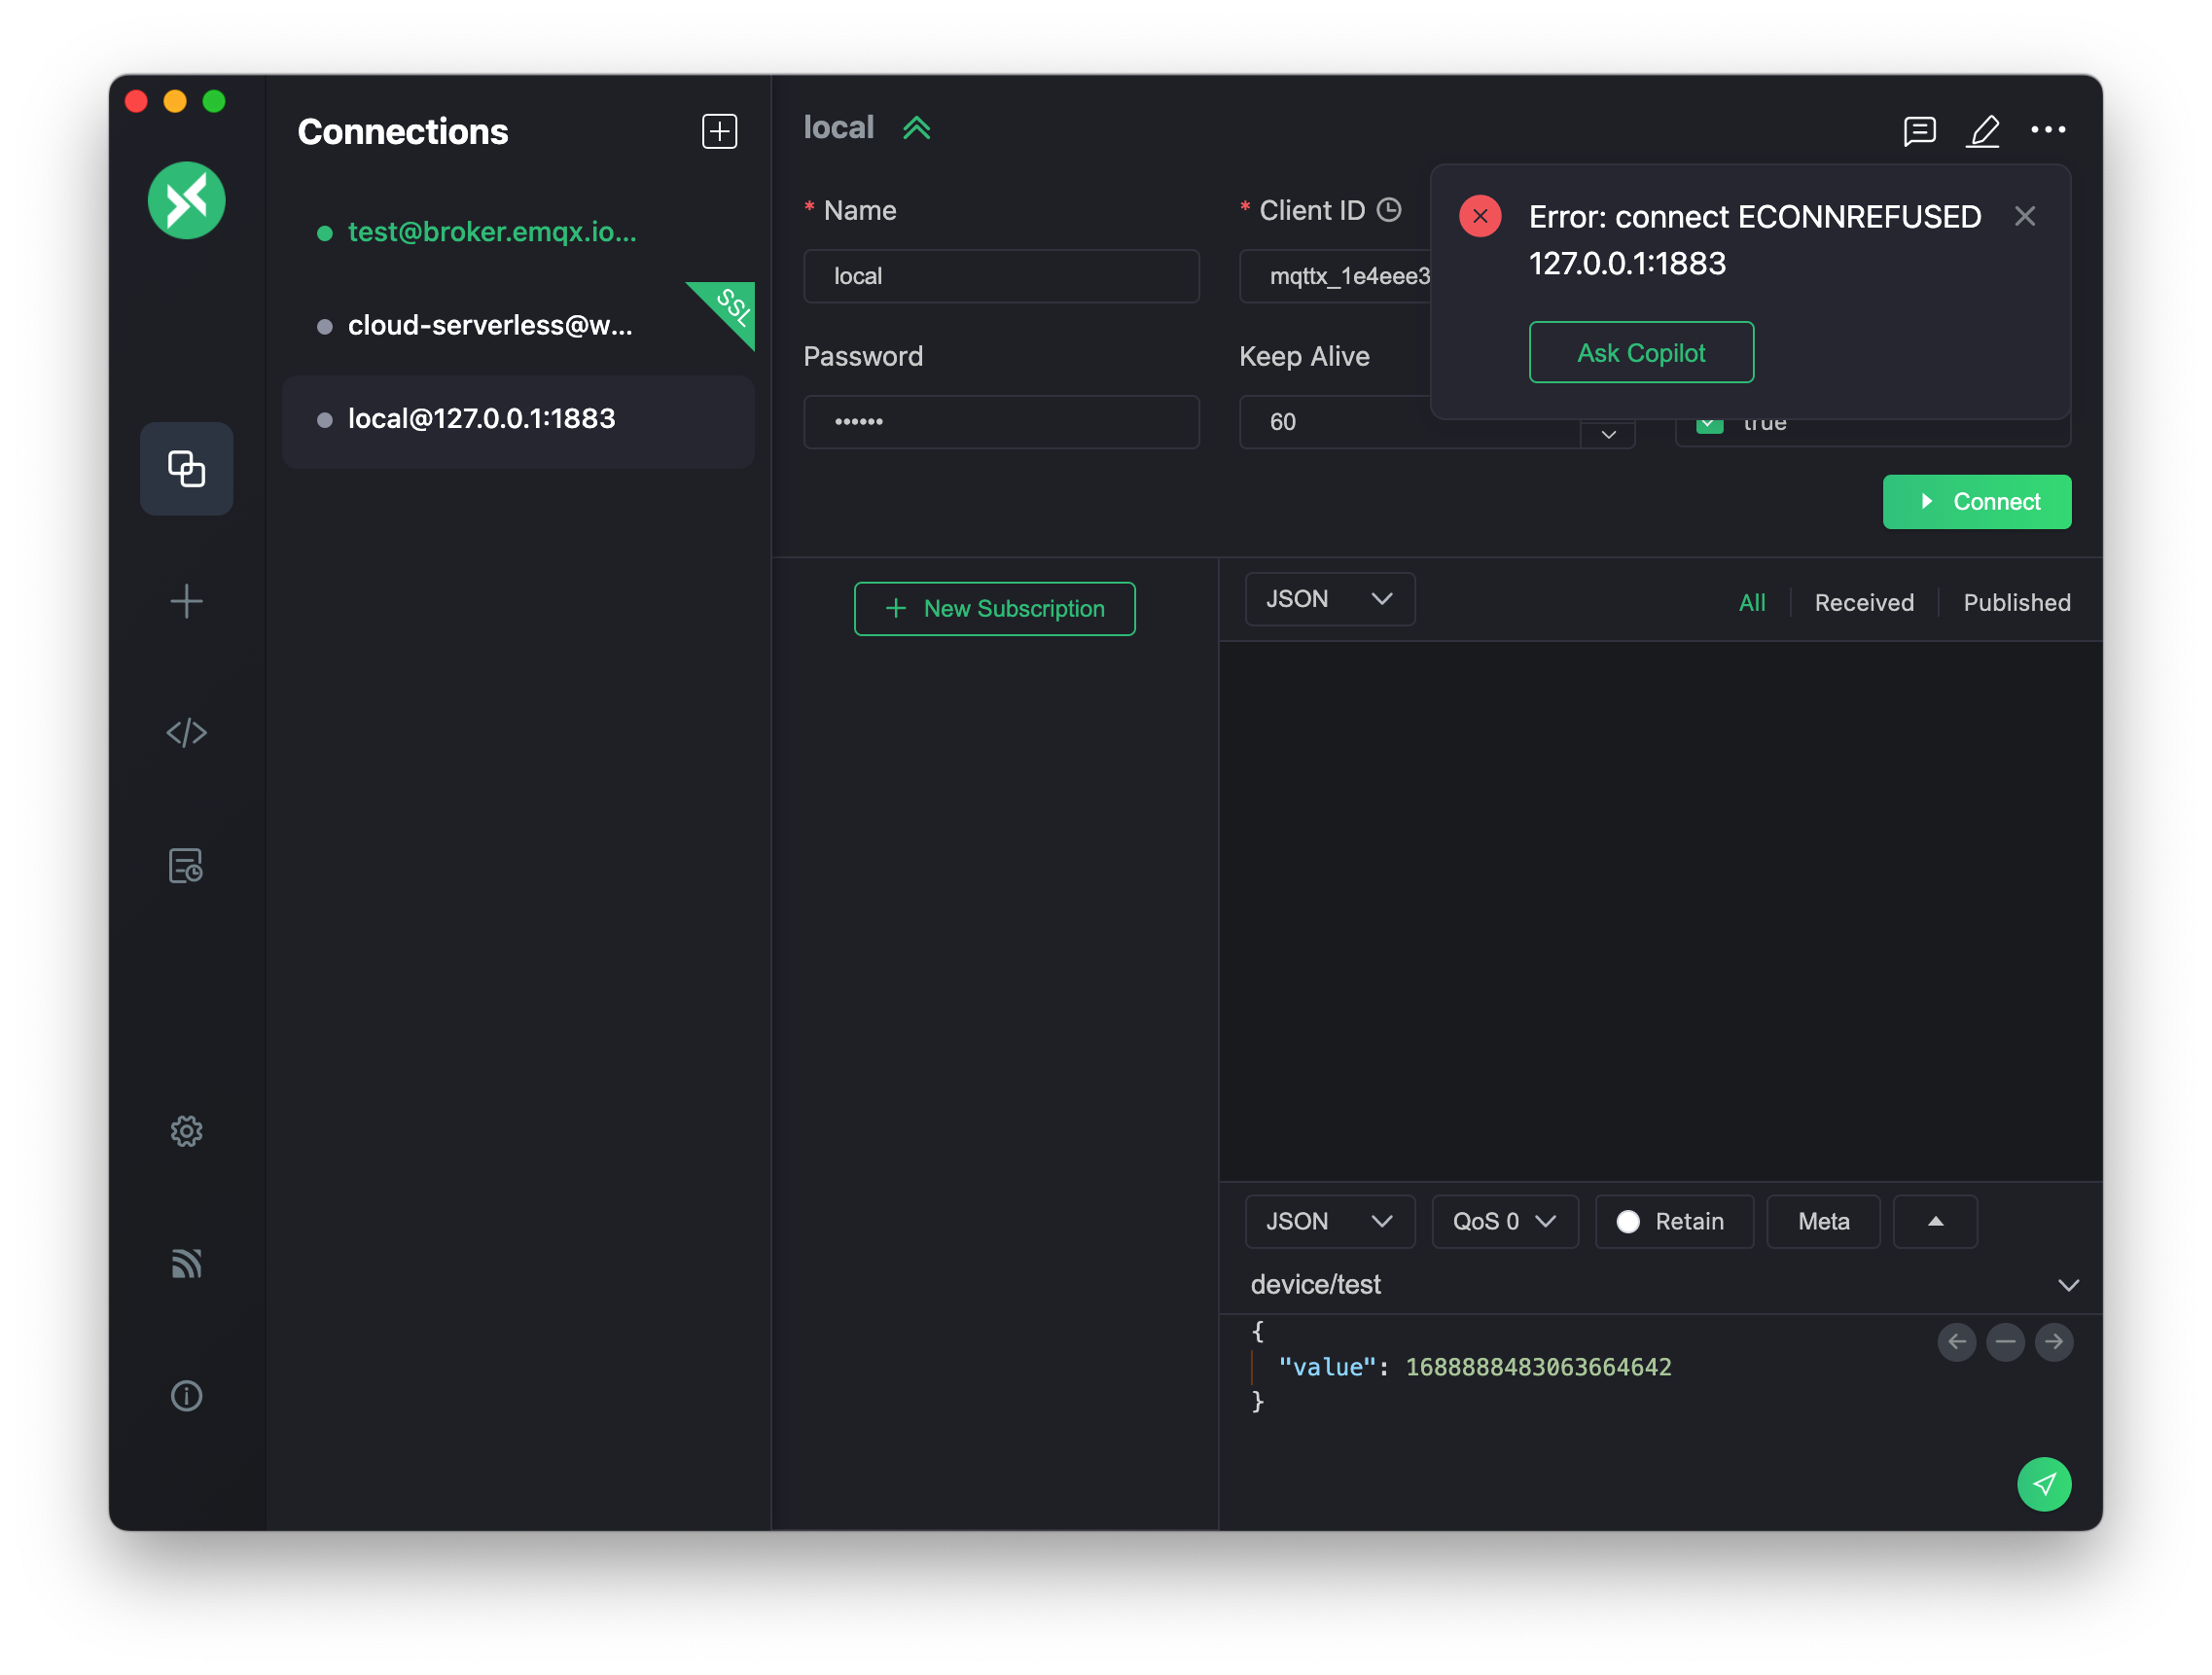Open the Log viewer in the sidebar
The width and height of the screenshot is (2212, 1675).
[186, 866]
